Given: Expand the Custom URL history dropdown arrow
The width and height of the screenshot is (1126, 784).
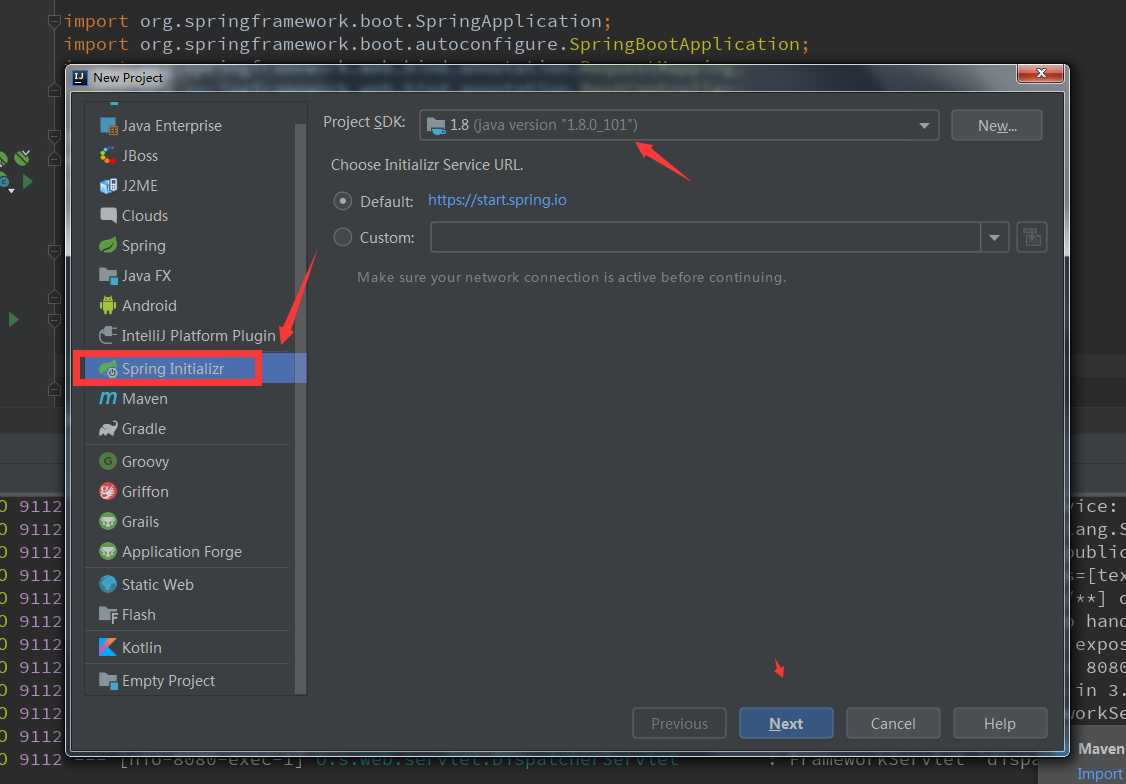Looking at the screenshot, I should click(995, 238).
